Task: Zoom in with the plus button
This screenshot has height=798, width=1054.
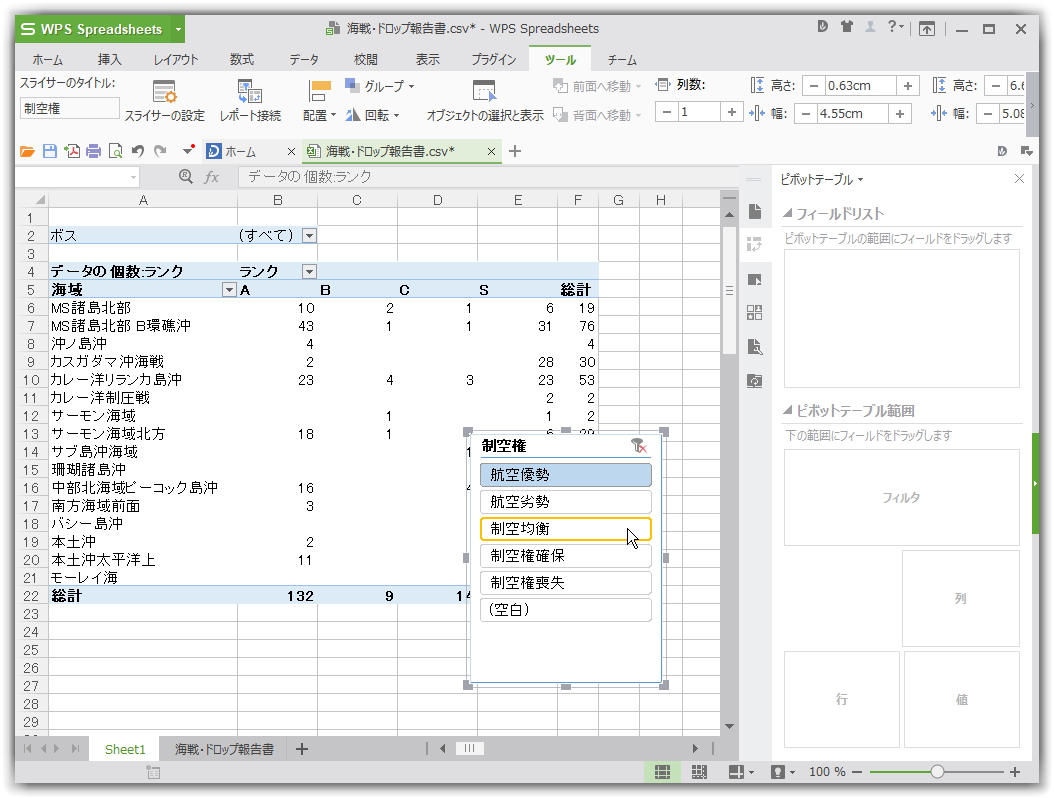Action: [1015, 772]
